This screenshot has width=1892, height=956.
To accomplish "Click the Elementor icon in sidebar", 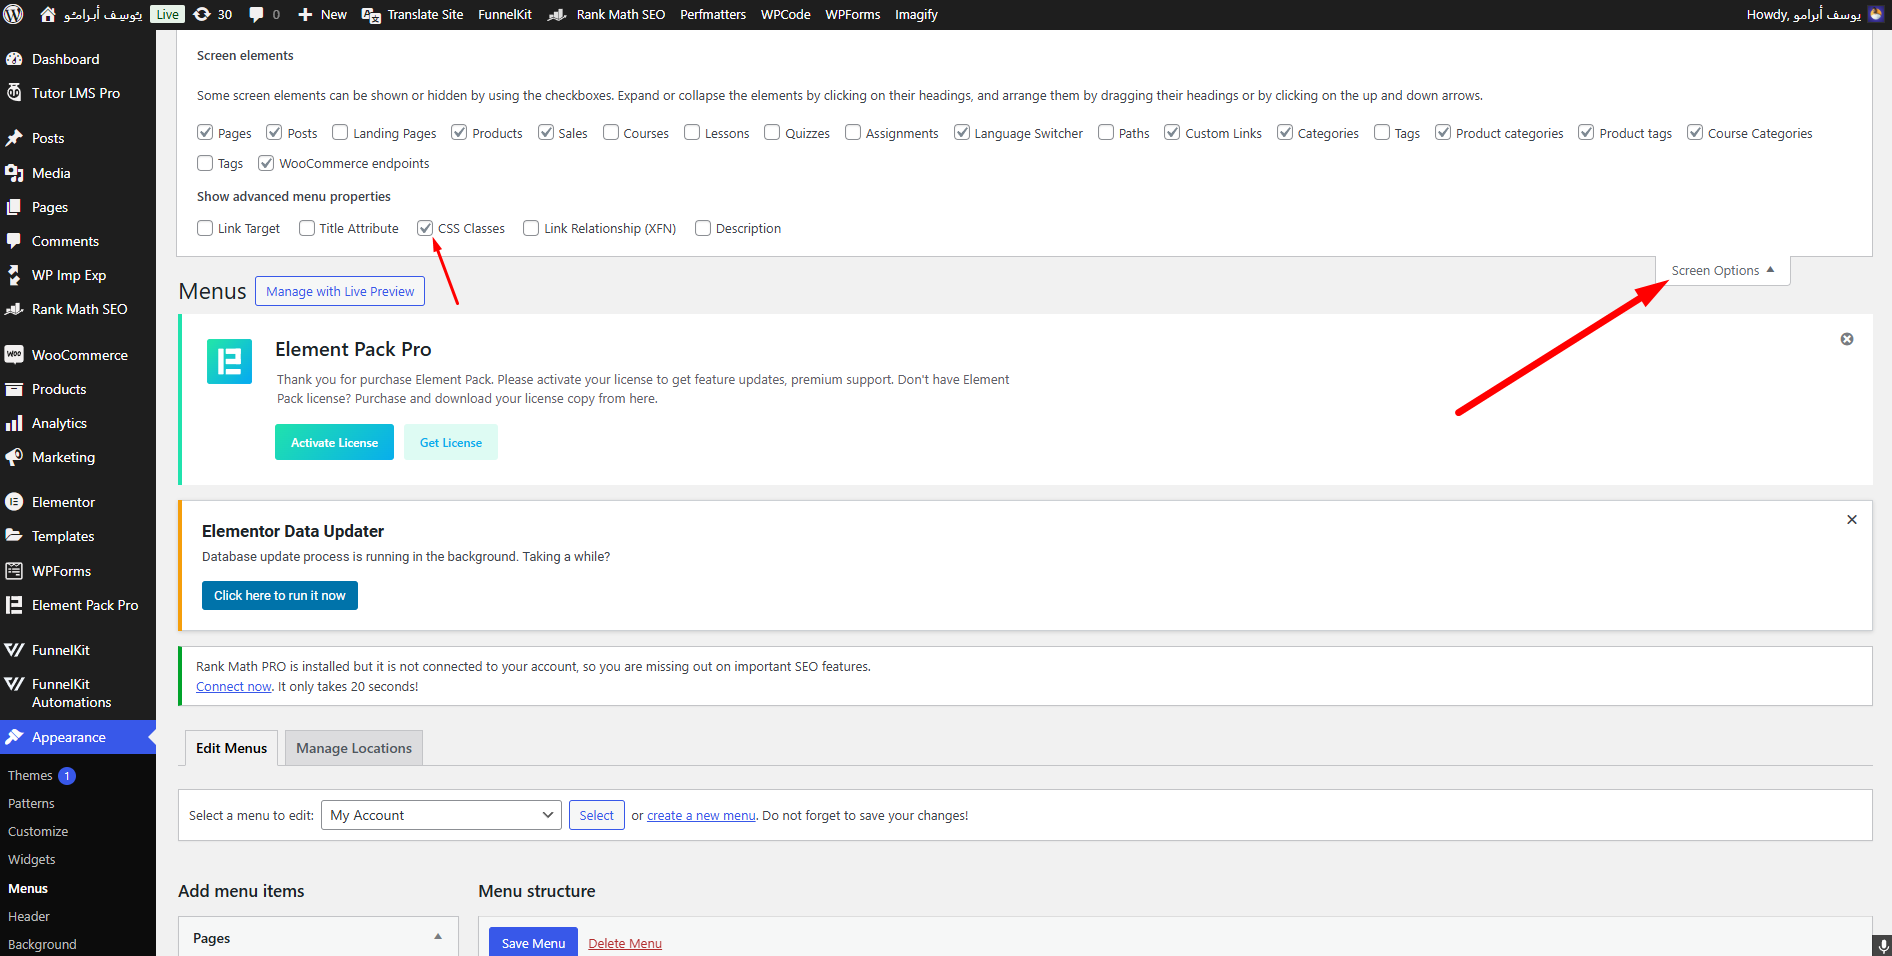I will click(x=14, y=502).
